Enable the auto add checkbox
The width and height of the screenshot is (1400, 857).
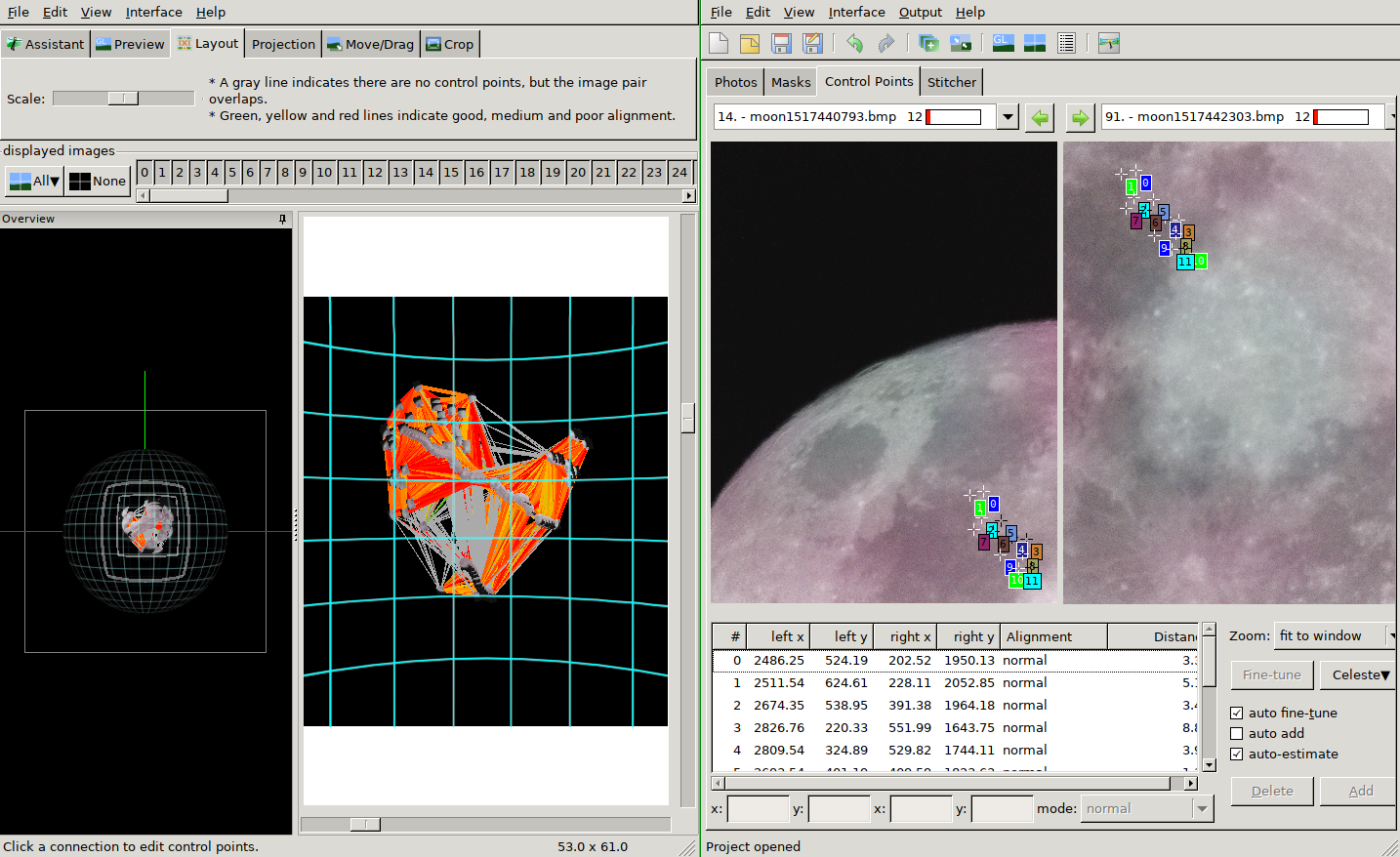tap(1237, 733)
